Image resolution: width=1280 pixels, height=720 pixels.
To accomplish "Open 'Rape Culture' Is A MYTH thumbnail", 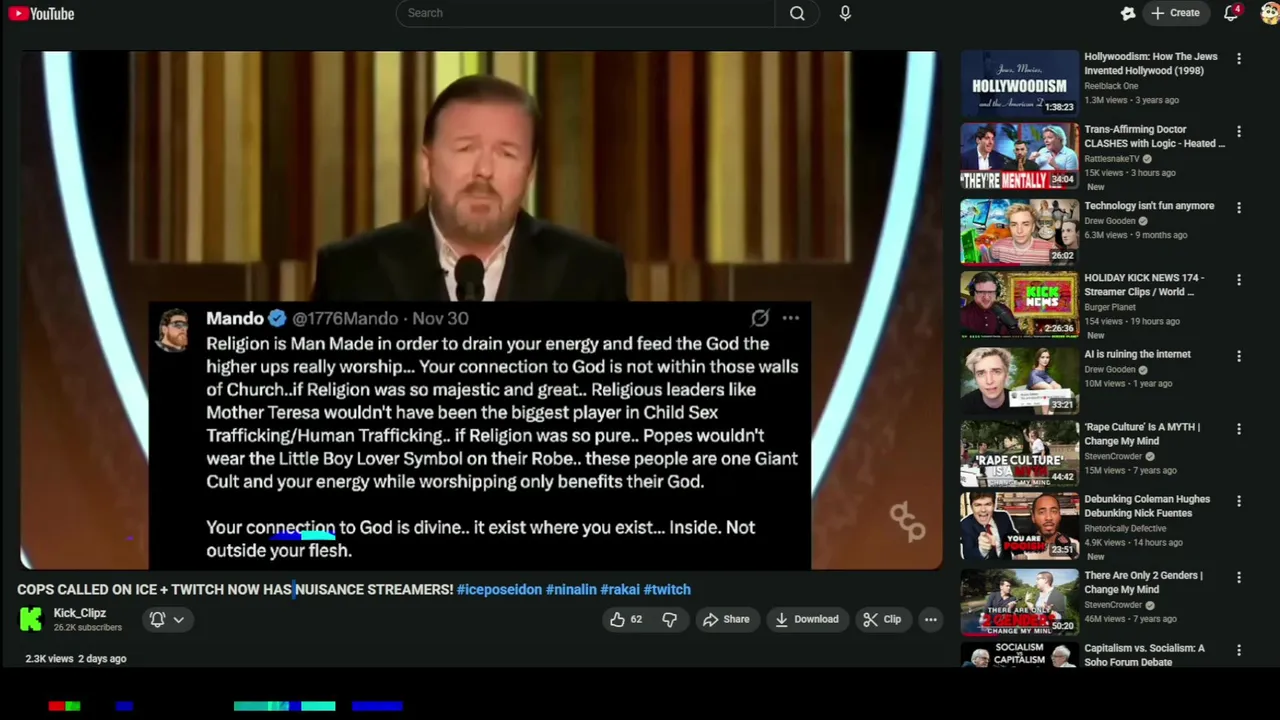I will pyautogui.click(x=1020, y=452).
